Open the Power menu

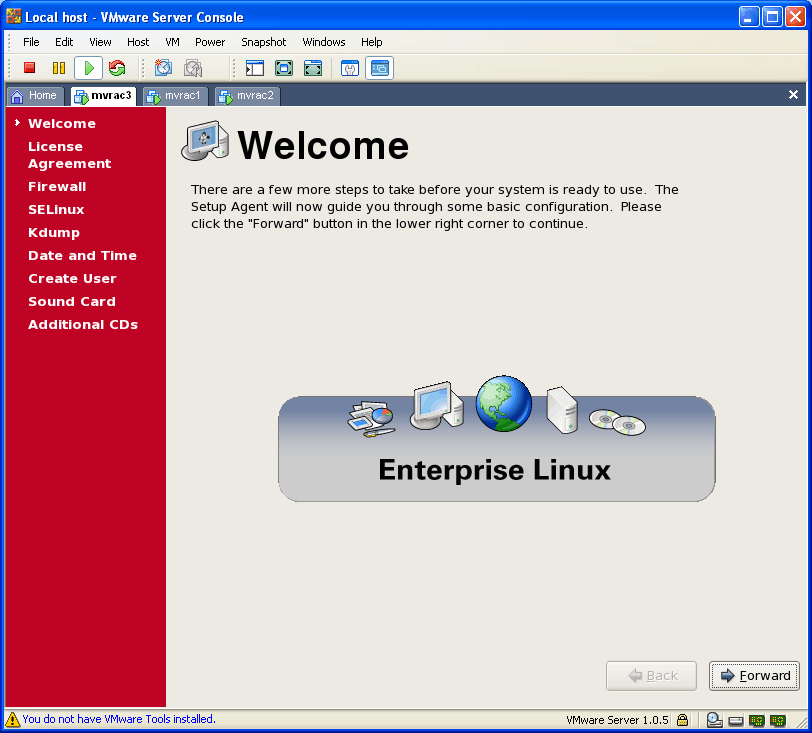(210, 42)
